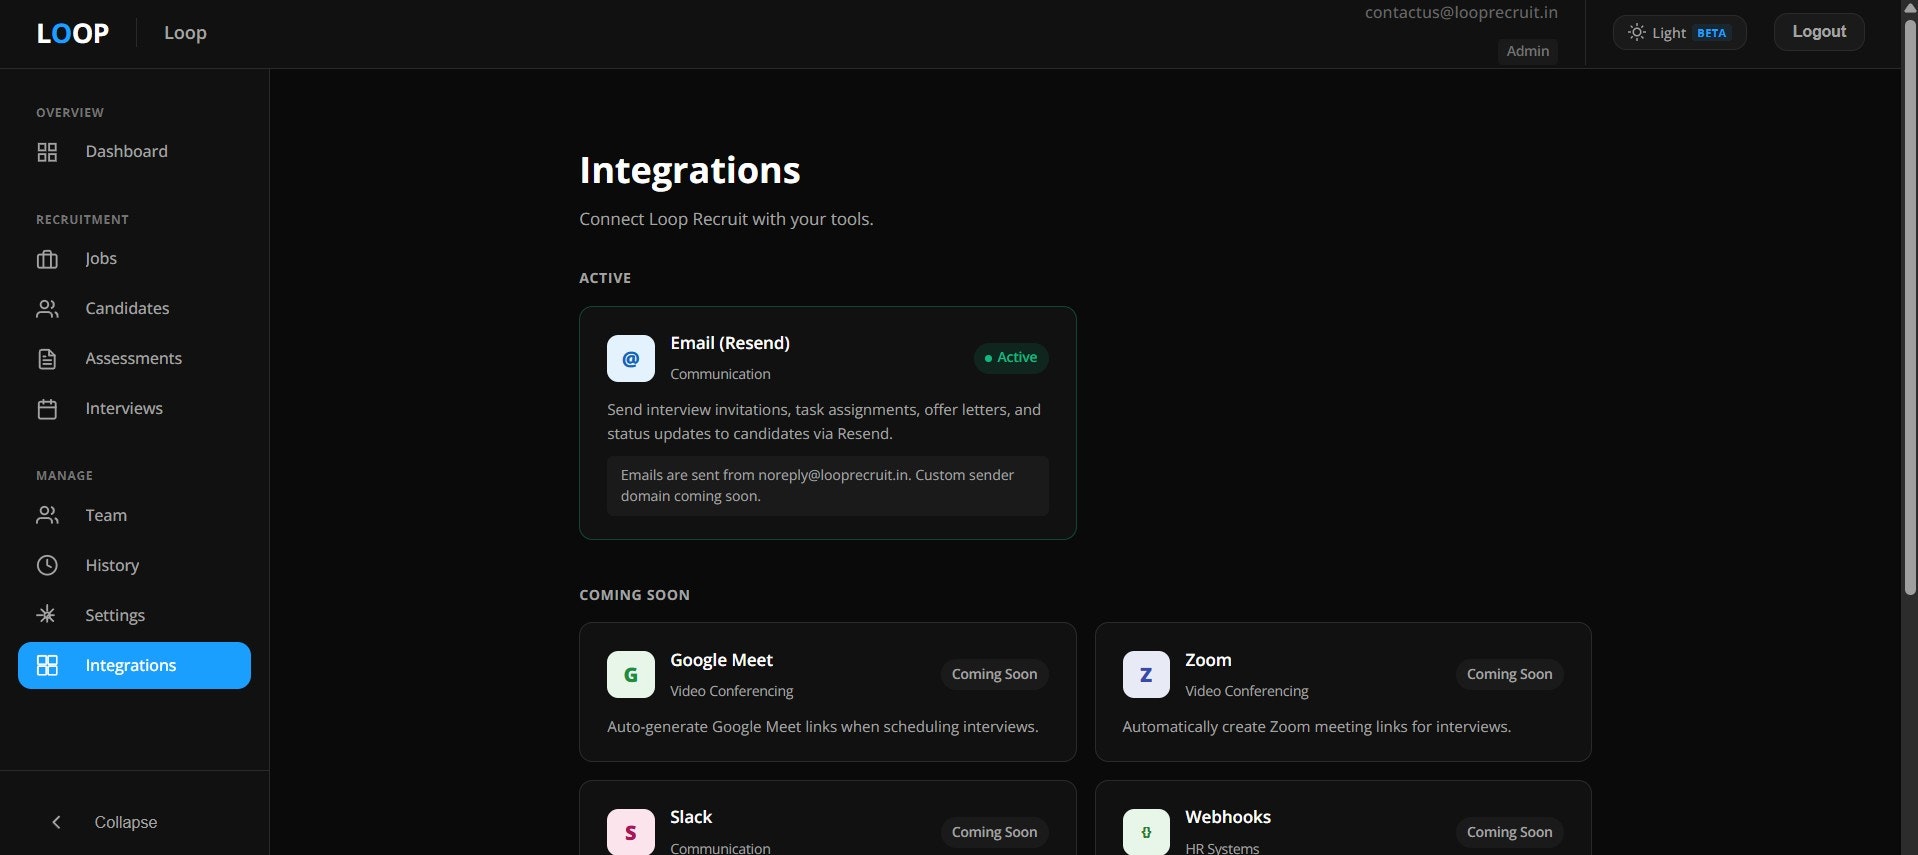
Task: Click the Loop workspace name in header
Action: (x=185, y=33)
